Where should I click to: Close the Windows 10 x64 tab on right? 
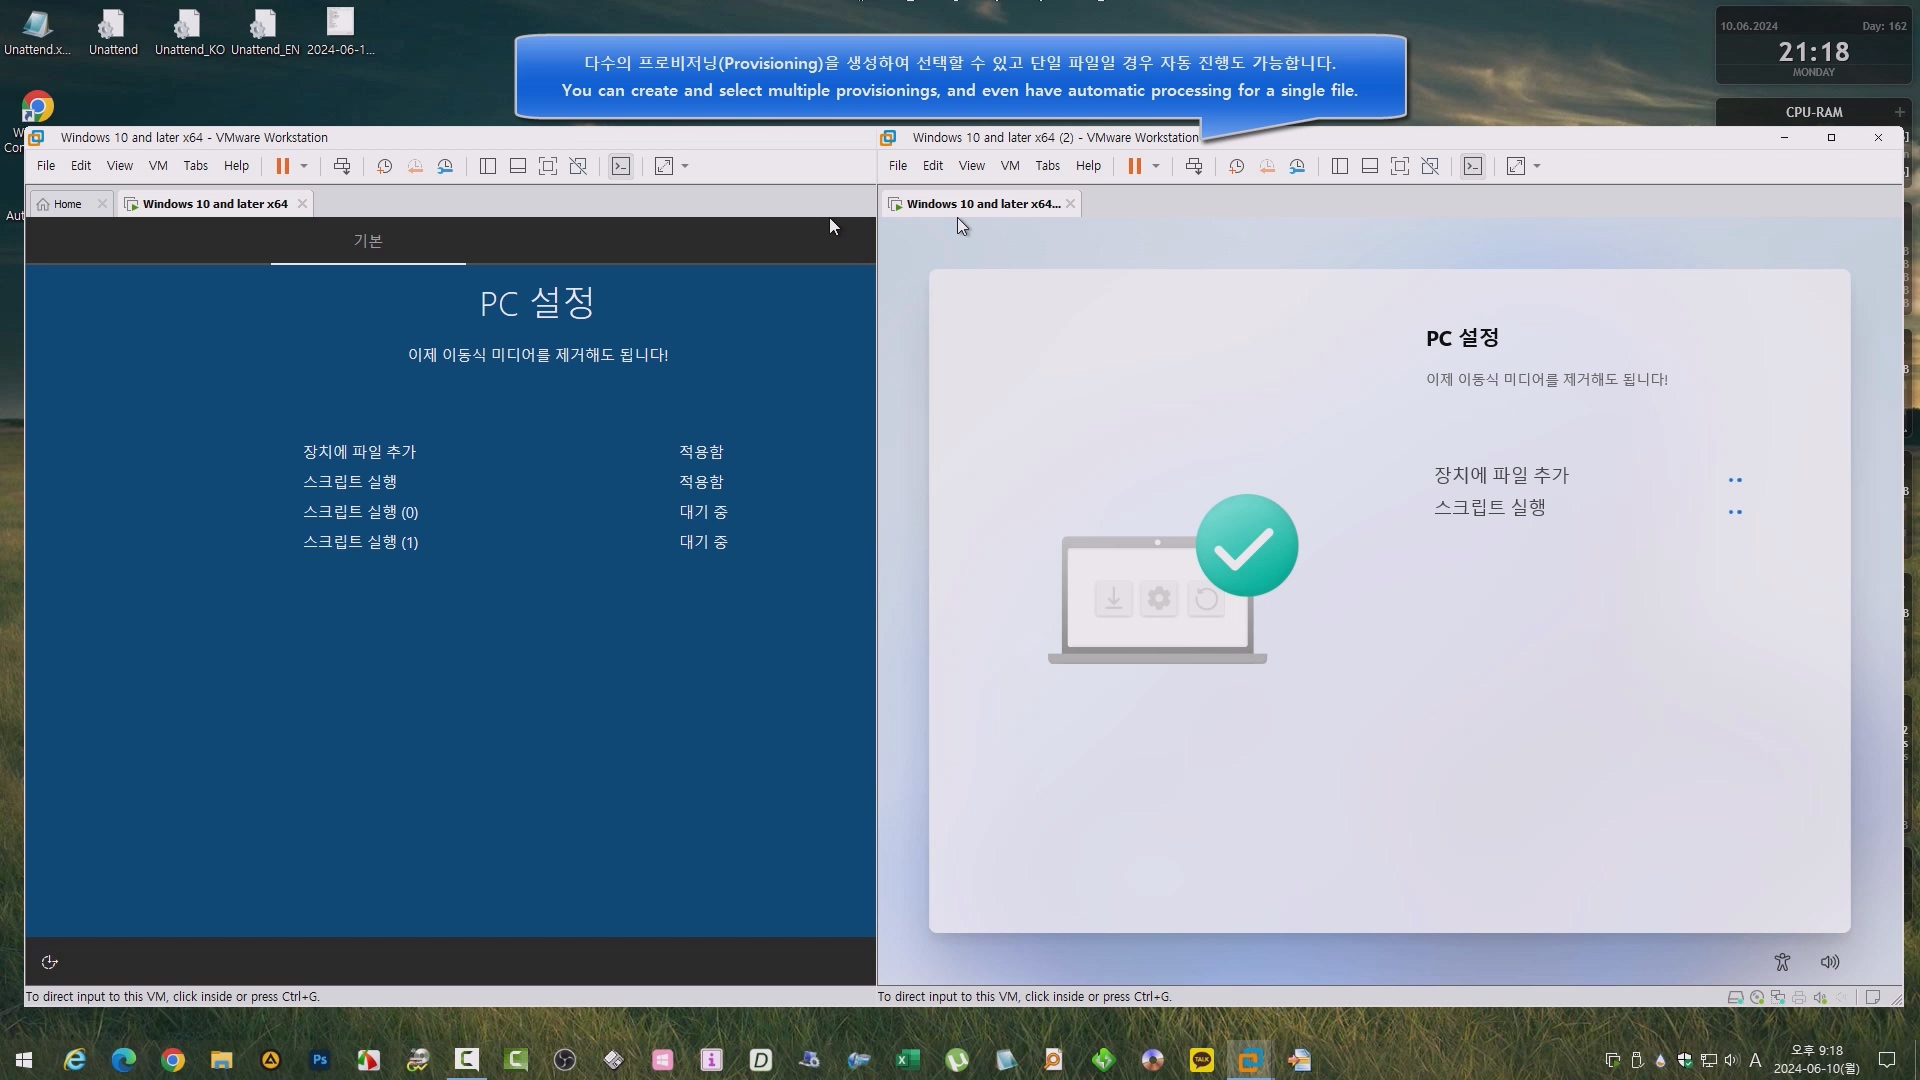(x=1071, y=204)
